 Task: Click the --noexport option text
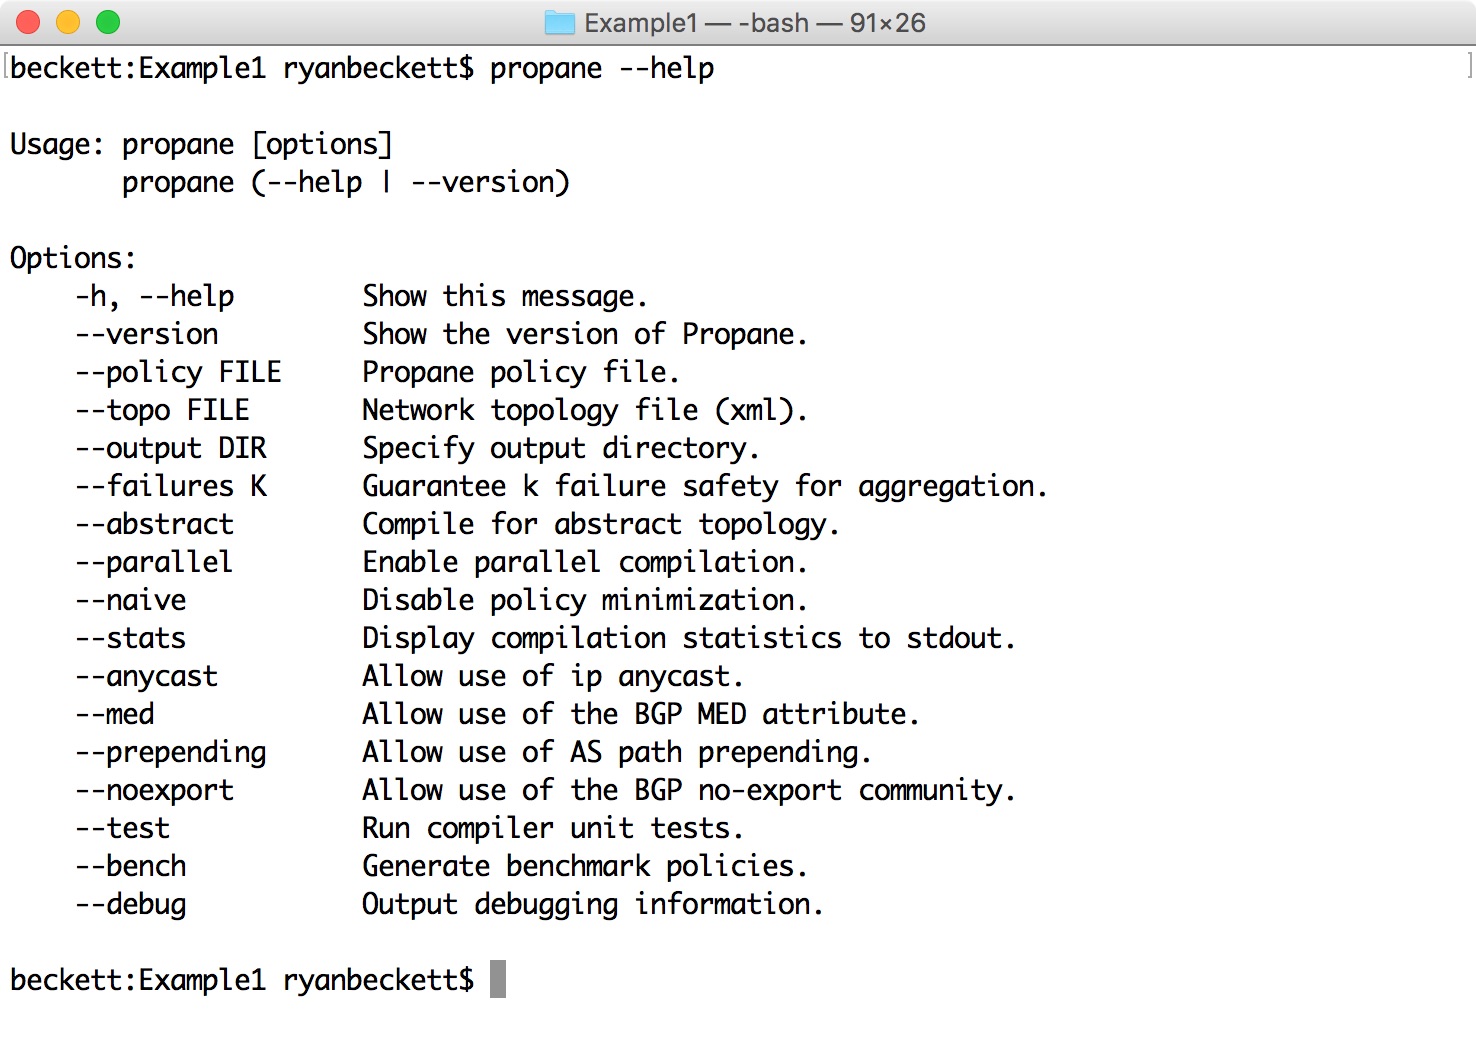[x=154, y=790]
